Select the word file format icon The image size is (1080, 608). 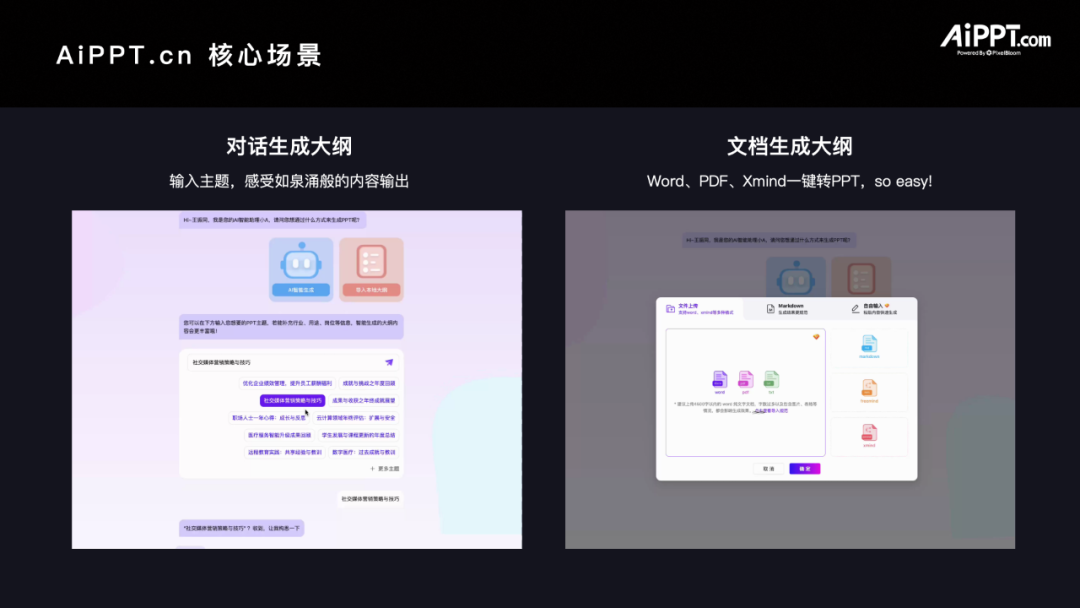[720, 381]
